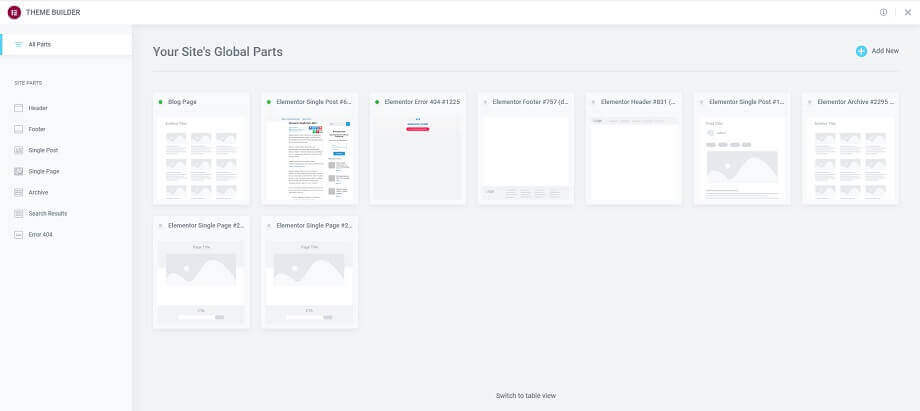
Task: Open the Blog Page template thumbnail
Action: click(x=201, y=158)
